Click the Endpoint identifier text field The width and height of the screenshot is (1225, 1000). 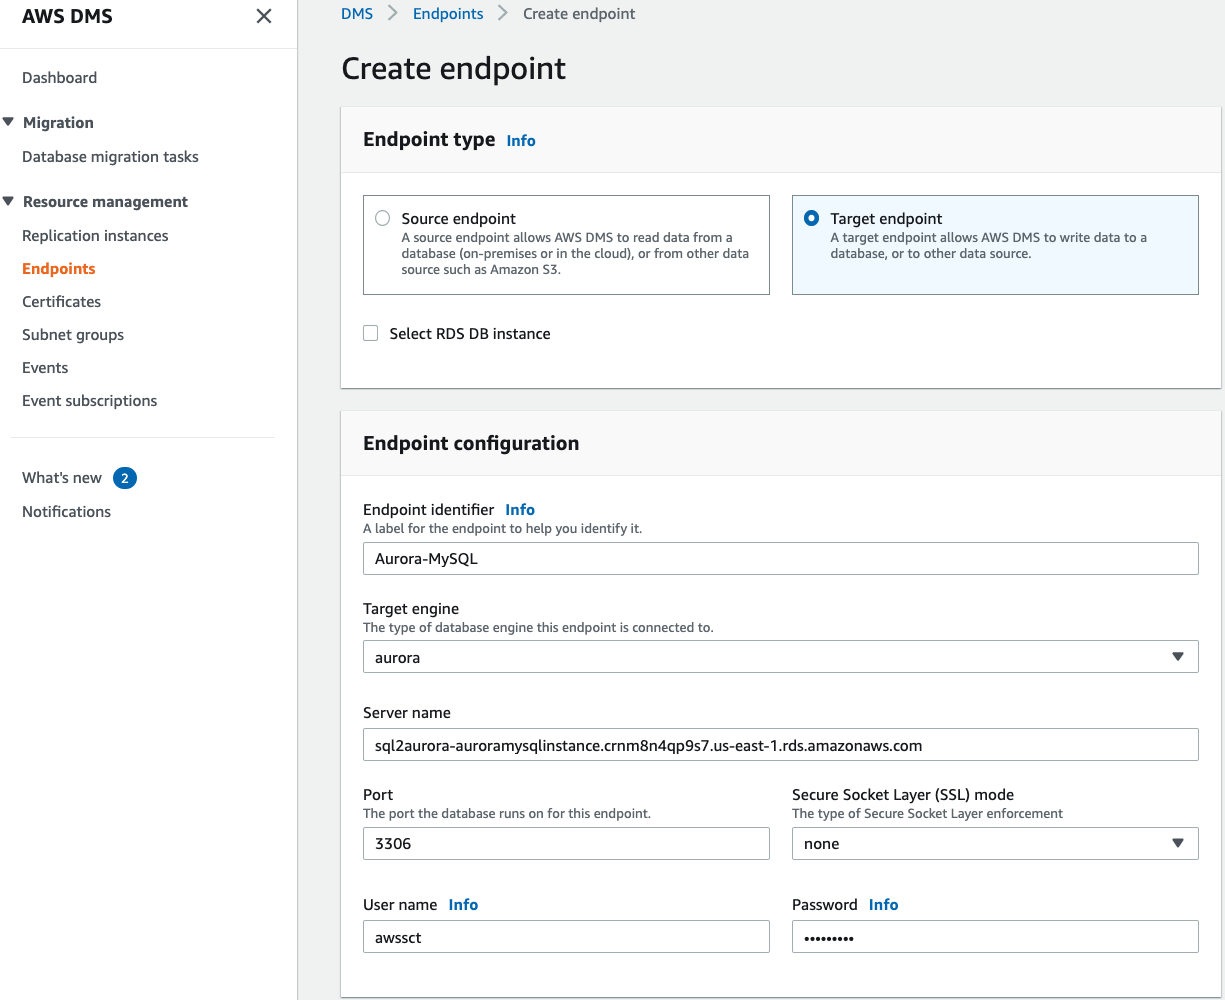pyautogui.click(x=780, y=559)
